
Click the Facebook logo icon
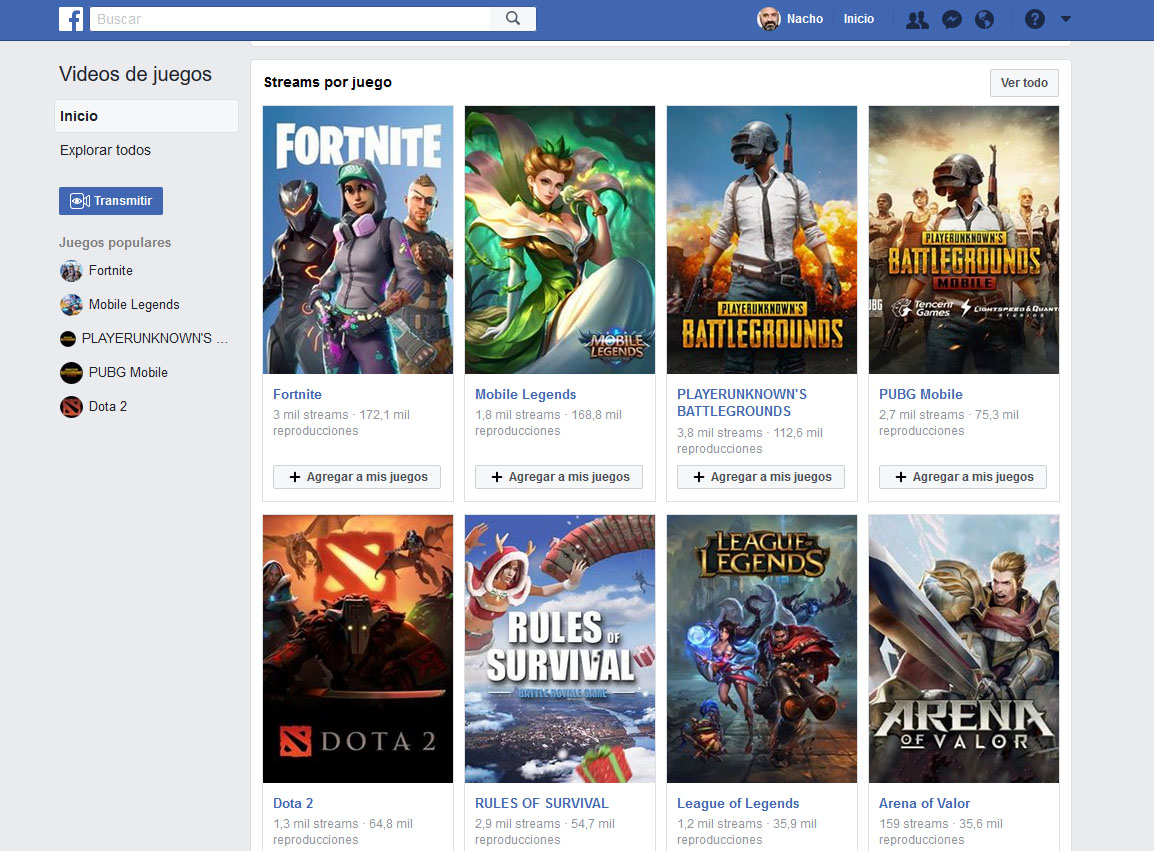71,18
